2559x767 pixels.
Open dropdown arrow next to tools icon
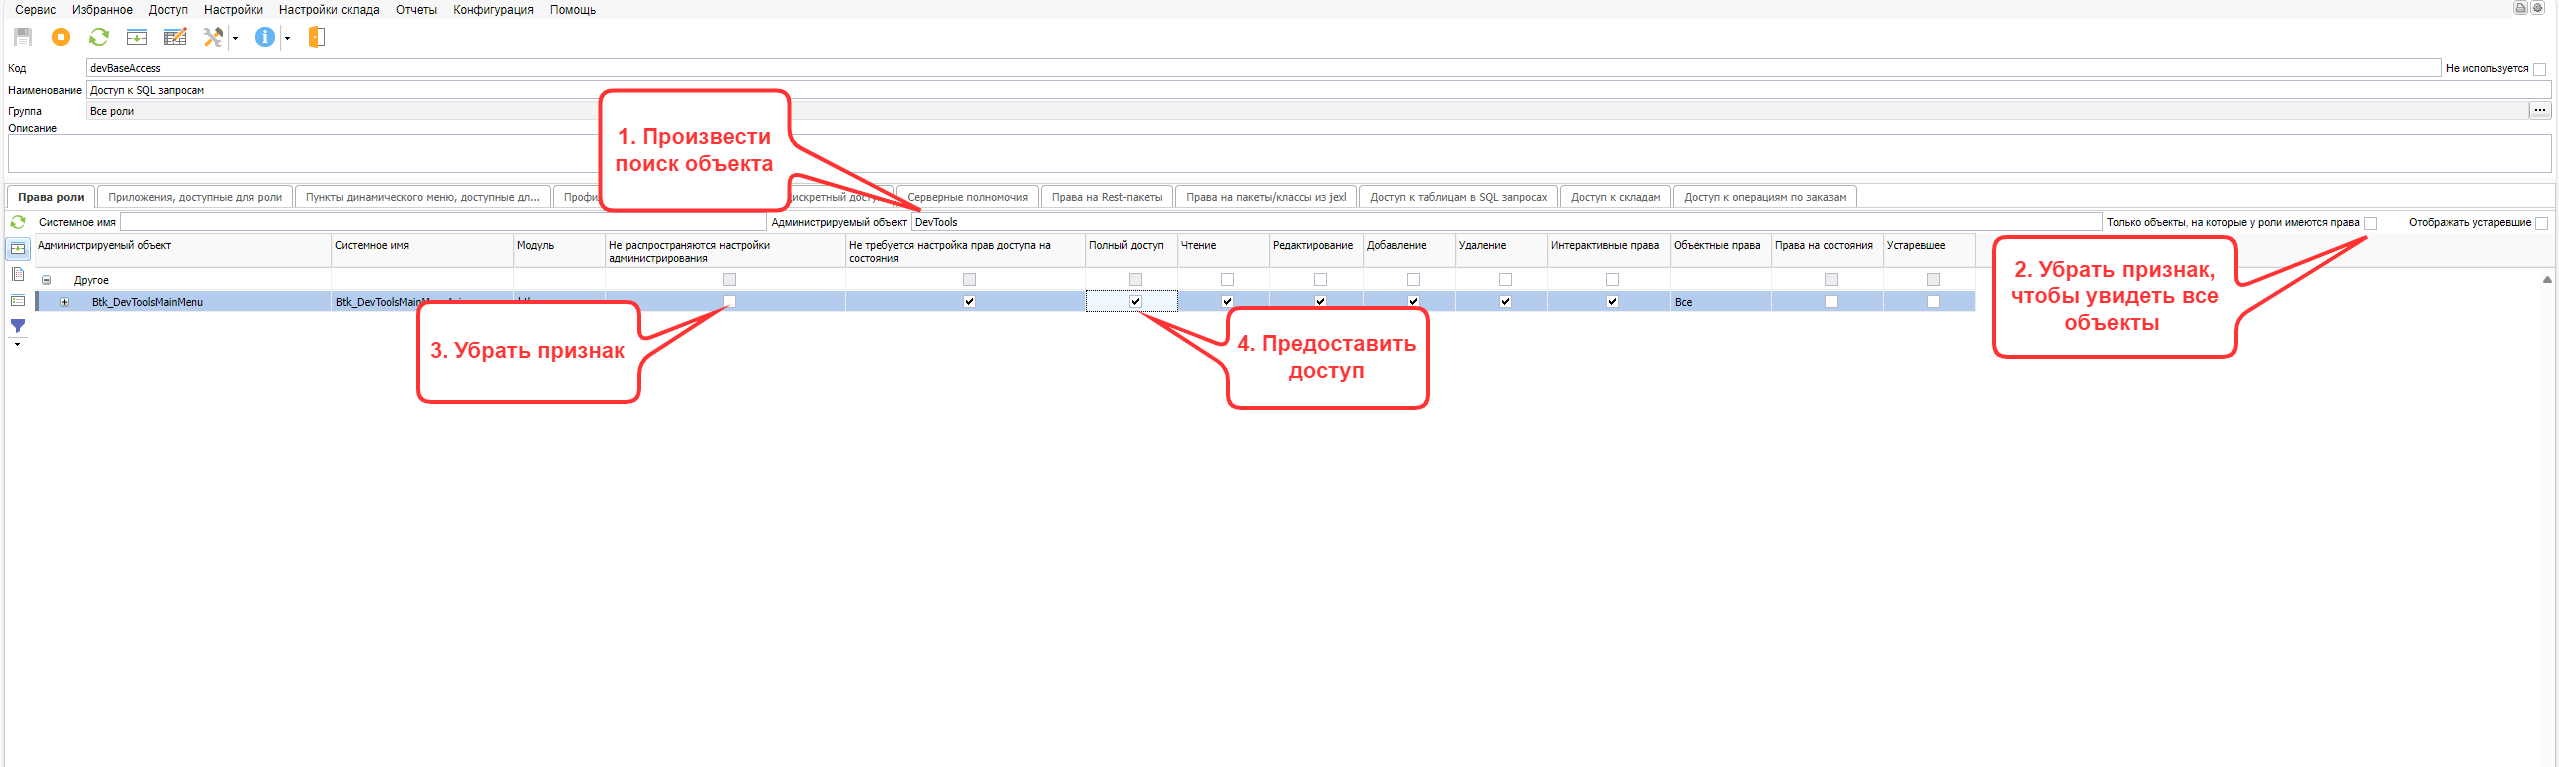[x=236, y=39]
